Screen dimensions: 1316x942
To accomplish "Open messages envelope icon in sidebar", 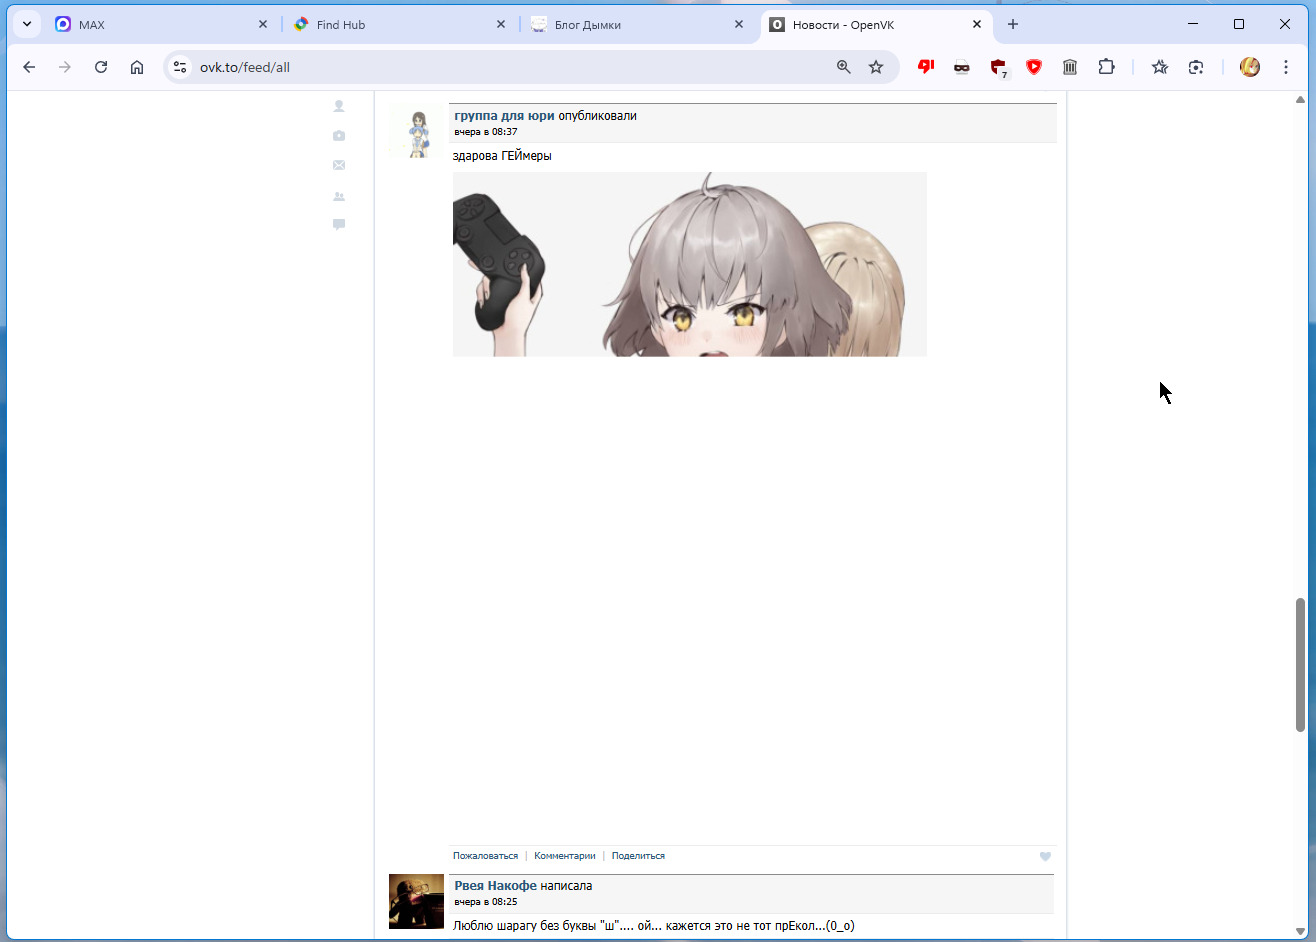I will point(339,165).
